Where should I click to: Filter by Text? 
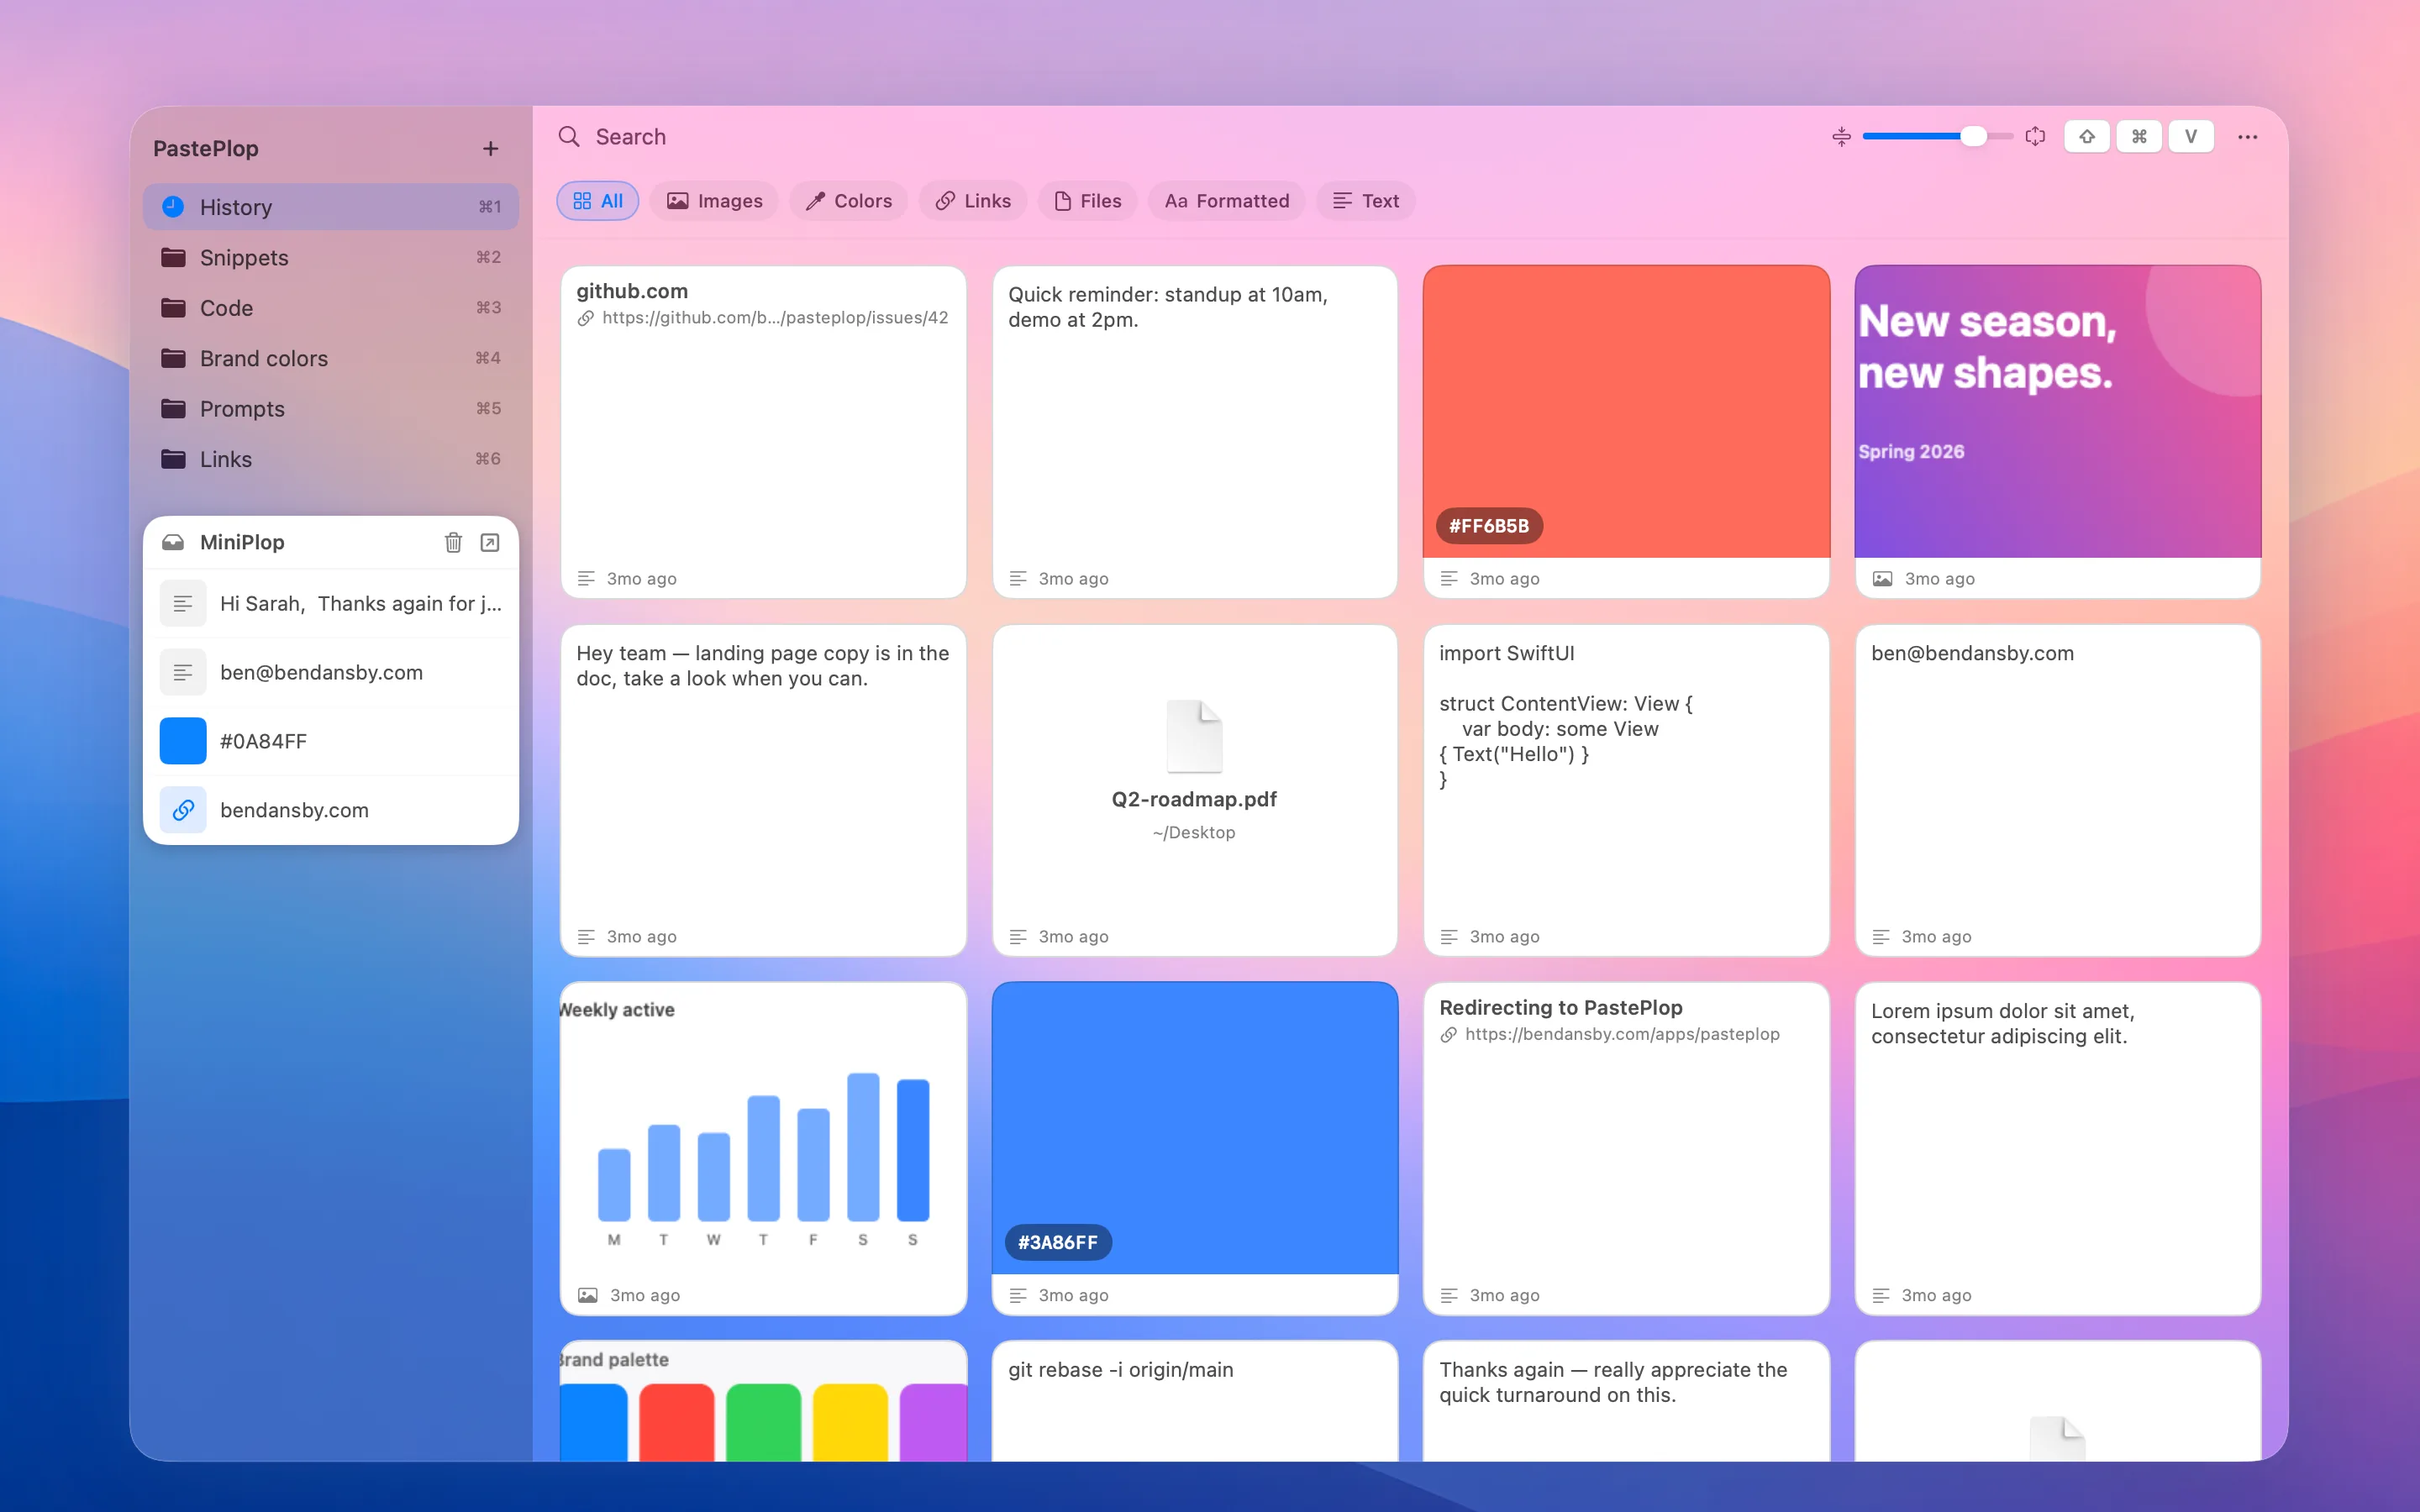click(1365, 201)
